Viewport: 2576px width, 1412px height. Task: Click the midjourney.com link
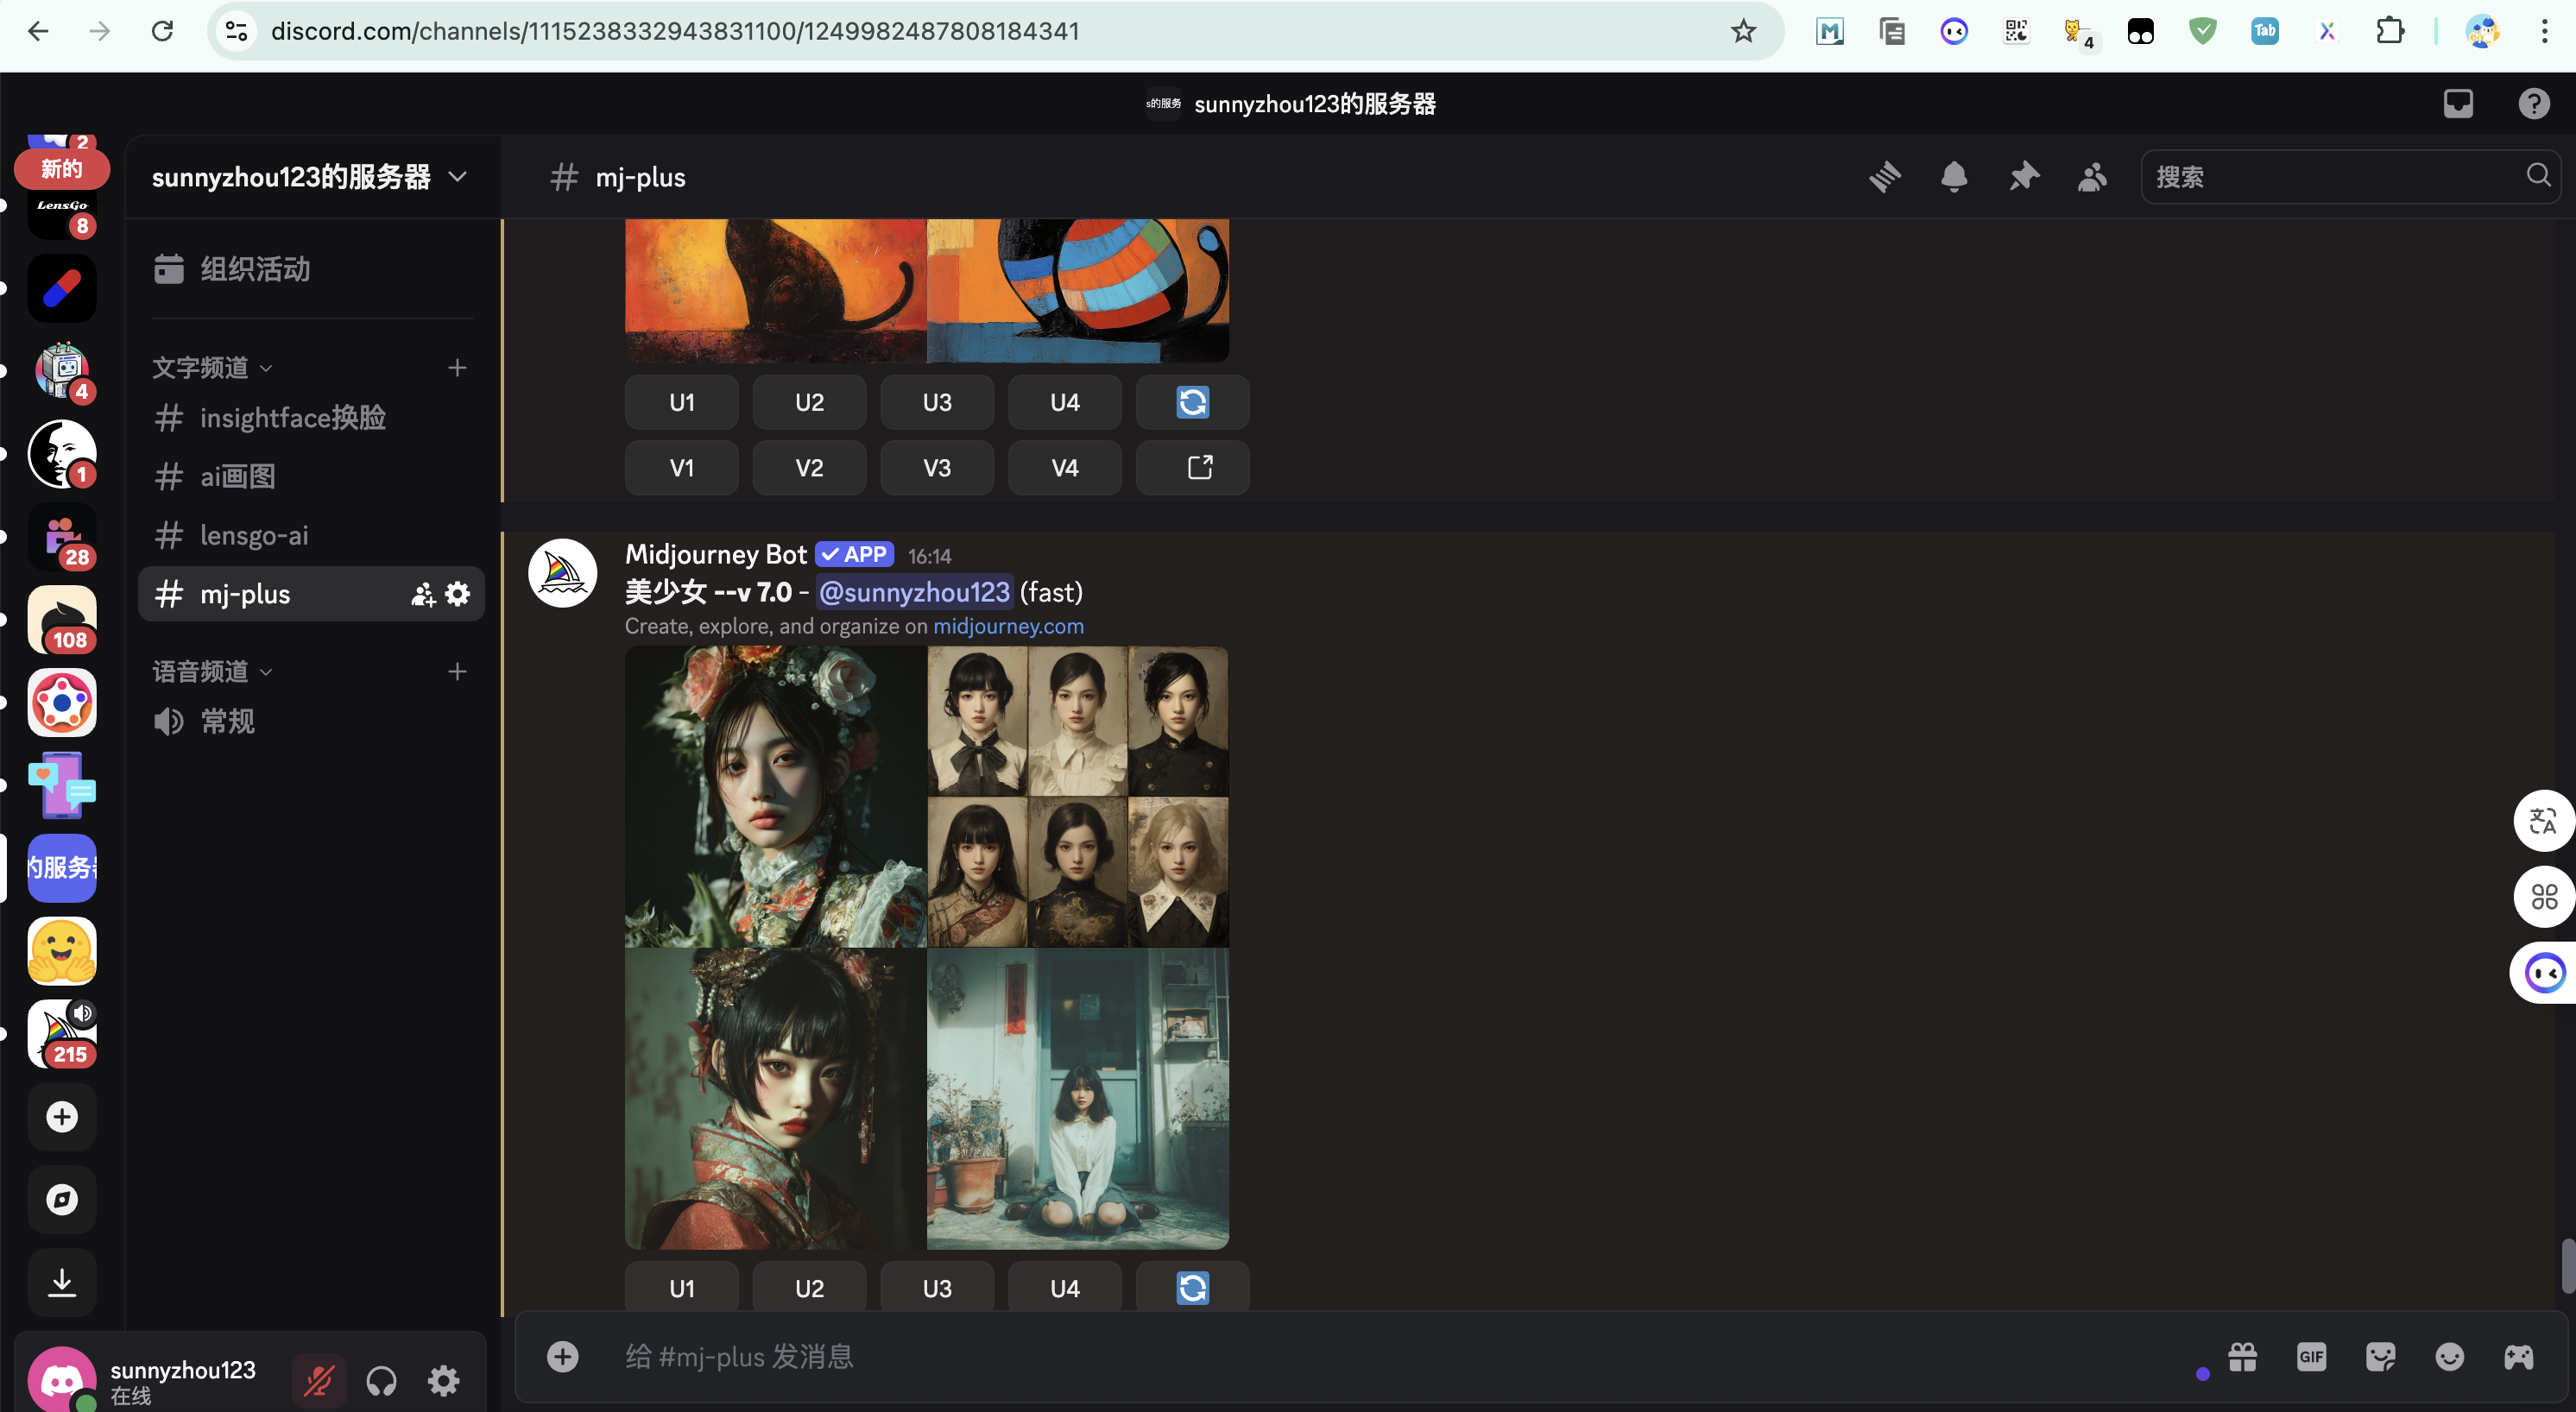pos(1008,626)
